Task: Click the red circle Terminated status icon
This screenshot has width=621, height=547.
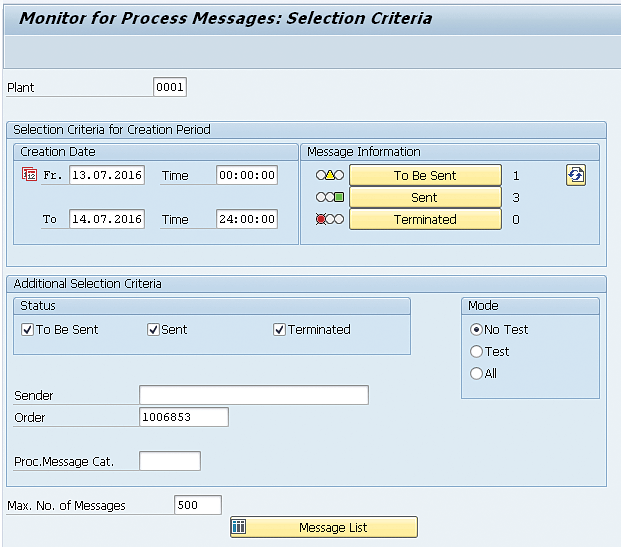Action: click(321, 219)
